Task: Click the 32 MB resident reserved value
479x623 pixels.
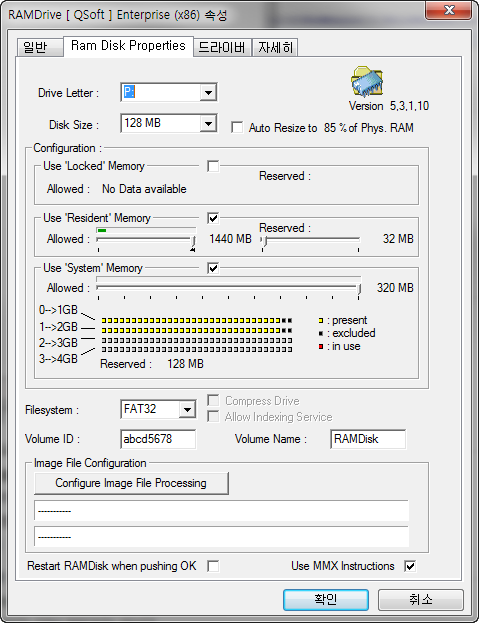Action: (398, 239)
